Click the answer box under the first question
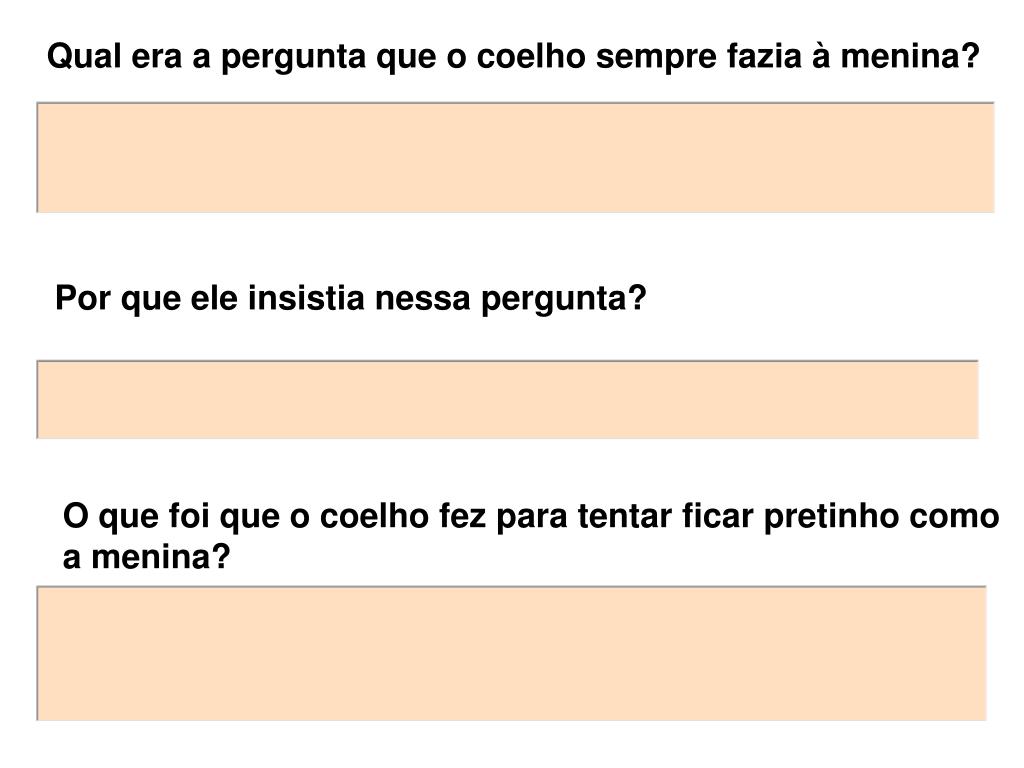 515,157
